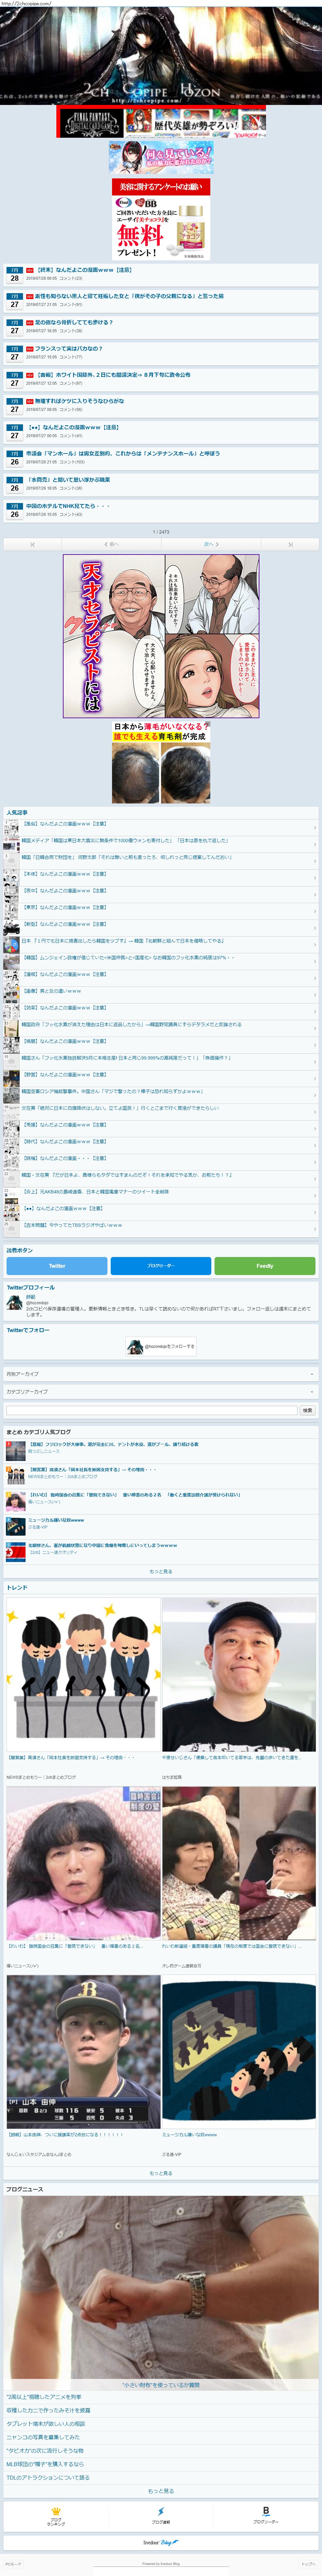The height and width of the screenshot is (2576, 322).
Task: Open article 素性も知らない男人と寝て妊娠した女
Action: coord(161,301)
